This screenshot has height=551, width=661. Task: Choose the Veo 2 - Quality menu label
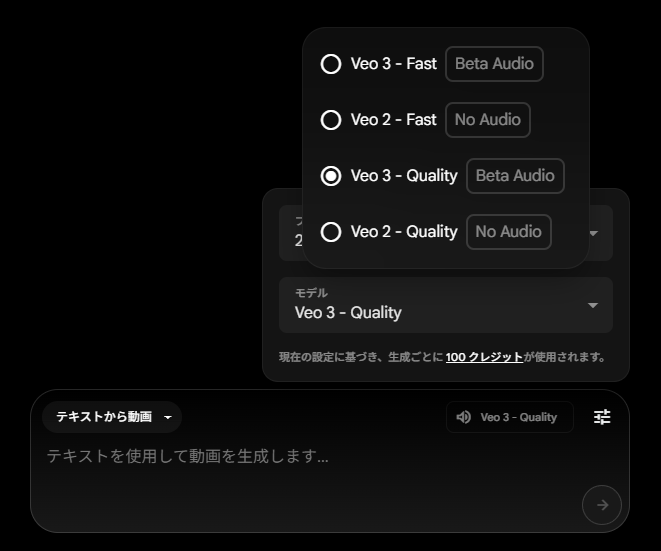pos(404,232)
